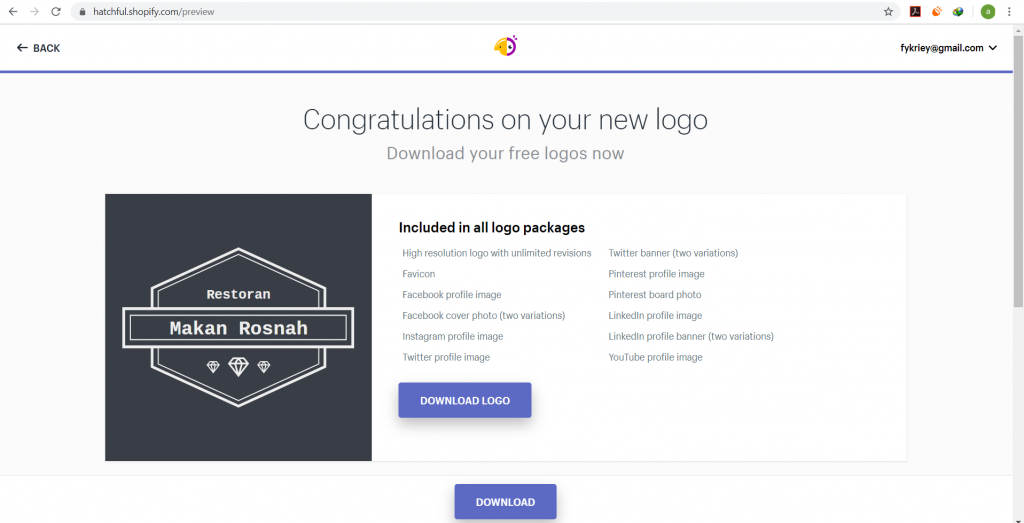Image resolution: width=1024 pixels, height=523 pixels.
Task: Click the bottom DOWNLOAD button
Action: tap(505, 501)
